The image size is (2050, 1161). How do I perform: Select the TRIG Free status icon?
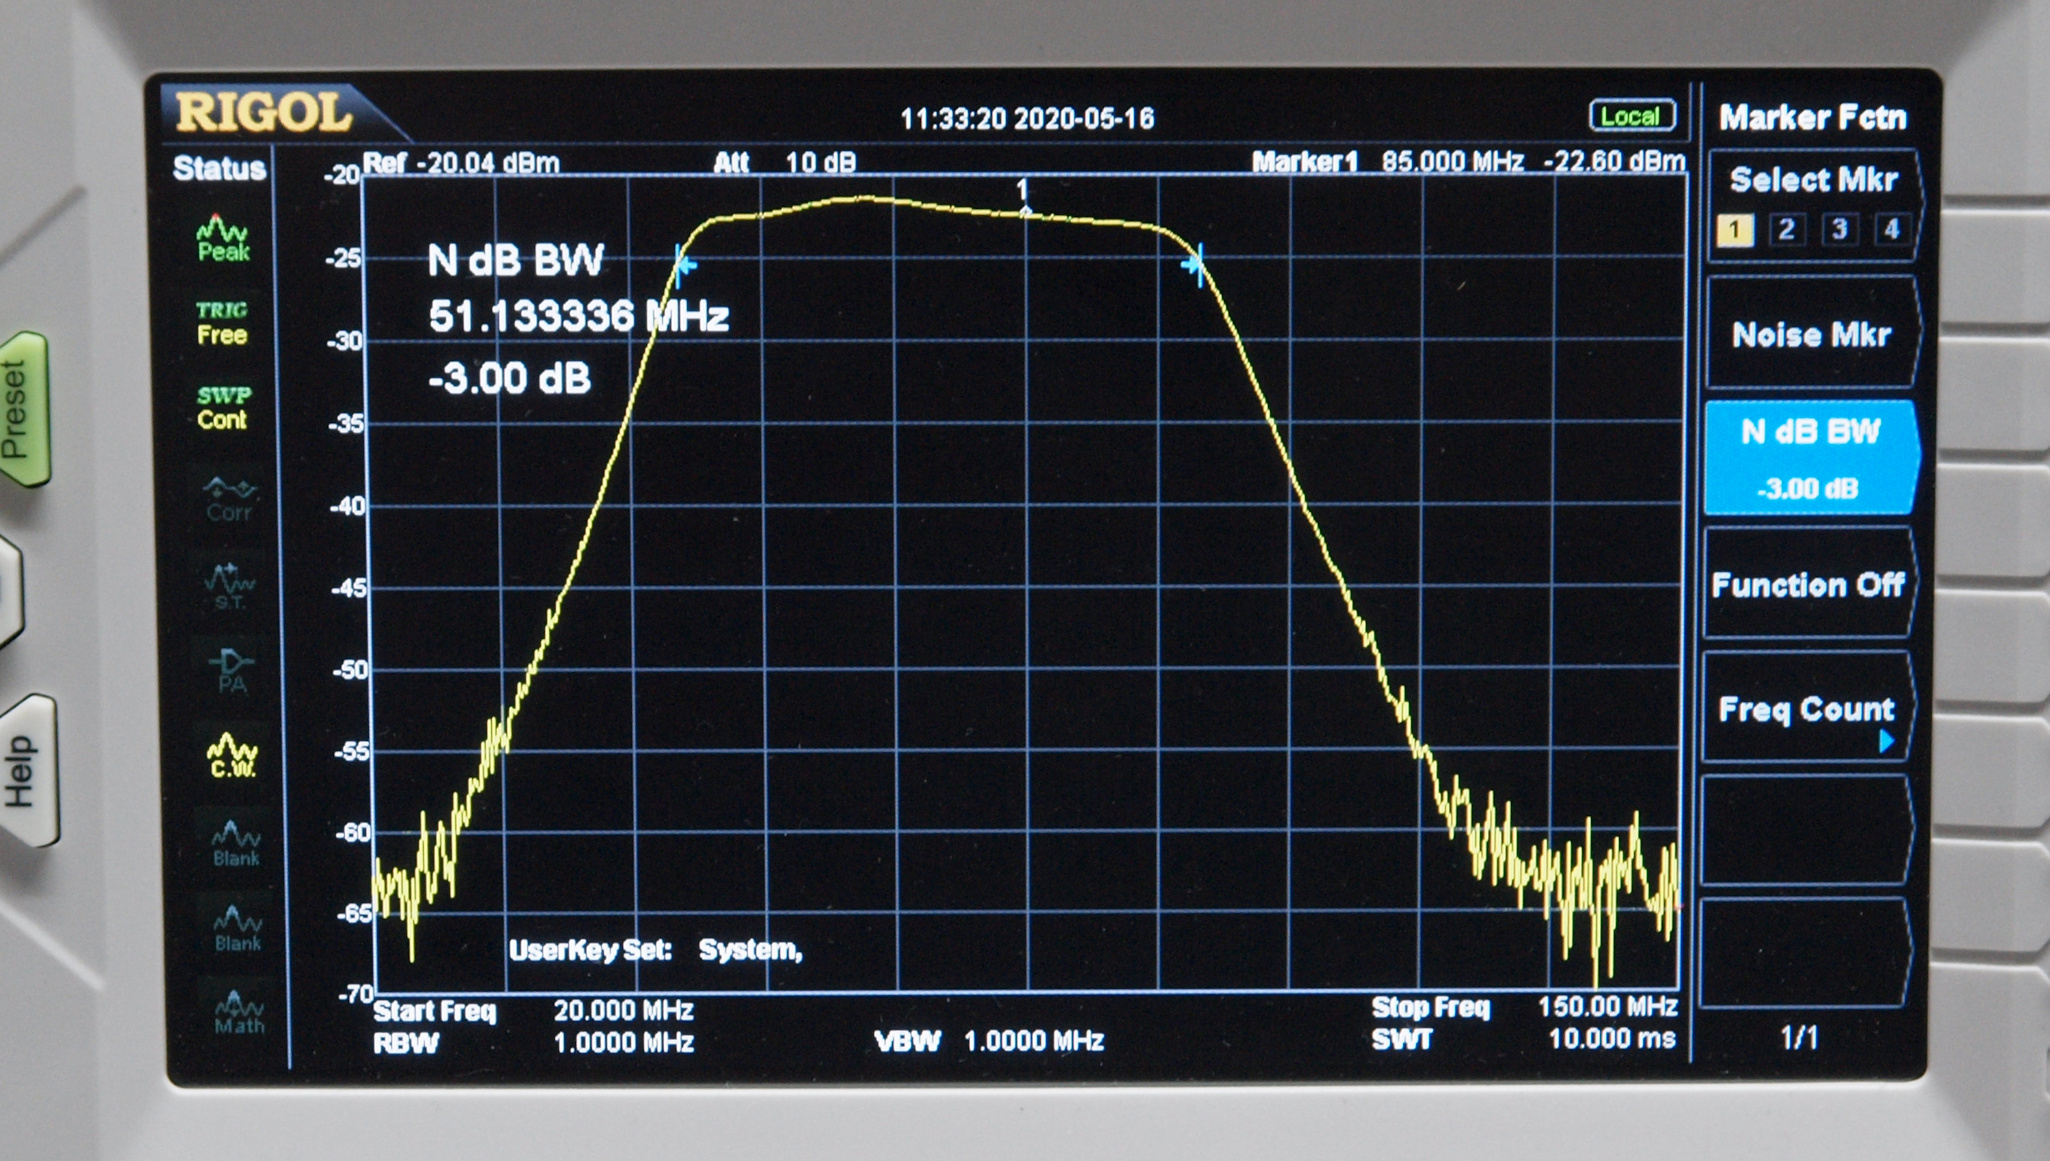(221, 323)
